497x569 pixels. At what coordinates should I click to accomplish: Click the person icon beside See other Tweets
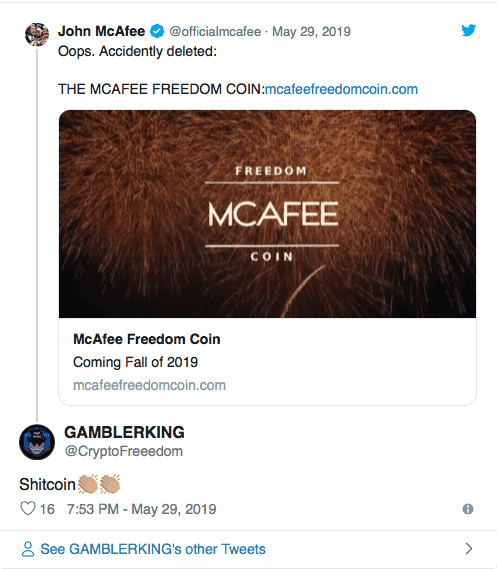point(28,549)
